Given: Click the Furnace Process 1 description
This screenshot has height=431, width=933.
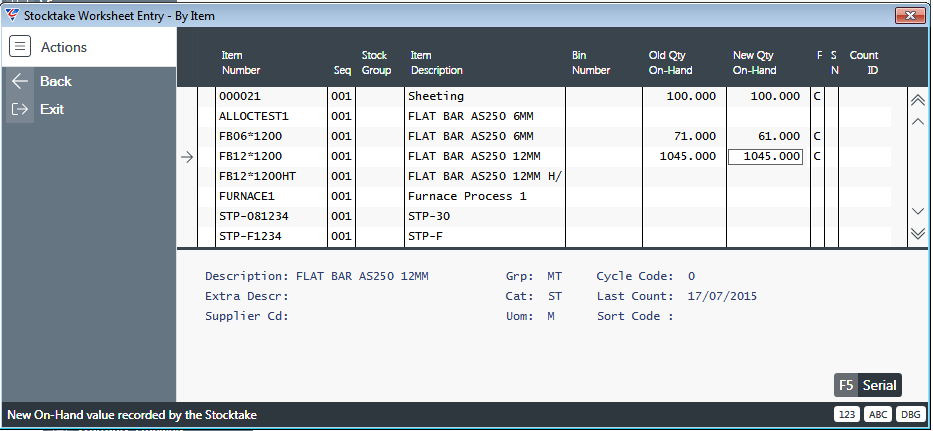Looking at the screenshot, I should coord(467,196).
